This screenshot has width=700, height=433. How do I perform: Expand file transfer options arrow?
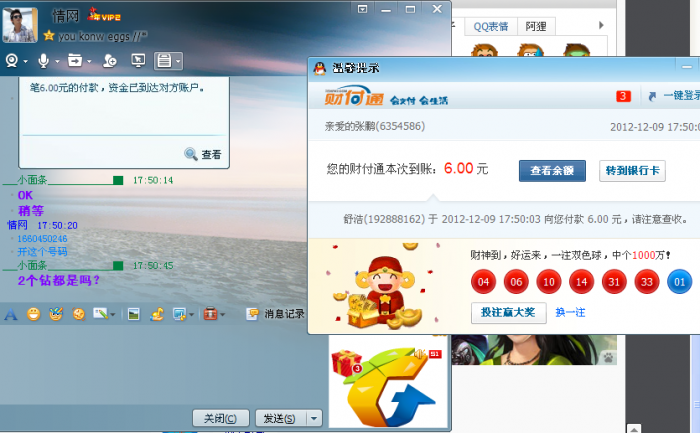[89, 61]
